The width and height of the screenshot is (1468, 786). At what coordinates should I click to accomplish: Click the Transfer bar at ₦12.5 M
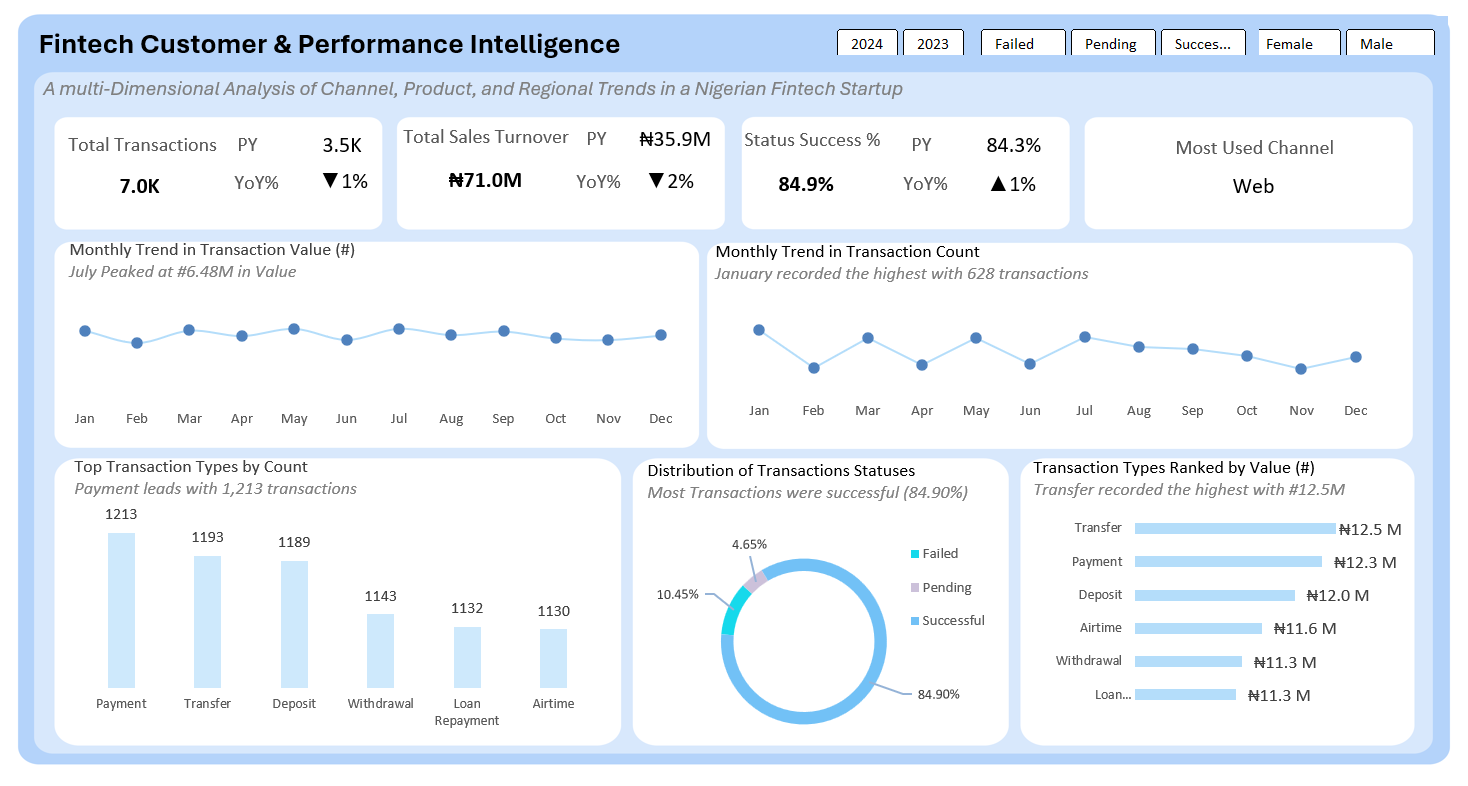tap(1235, 529)
